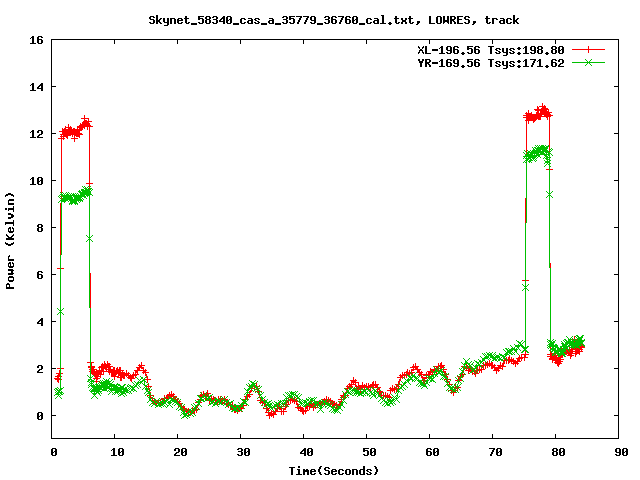Click green YR plateau near 9 K at start

point(76,197)
